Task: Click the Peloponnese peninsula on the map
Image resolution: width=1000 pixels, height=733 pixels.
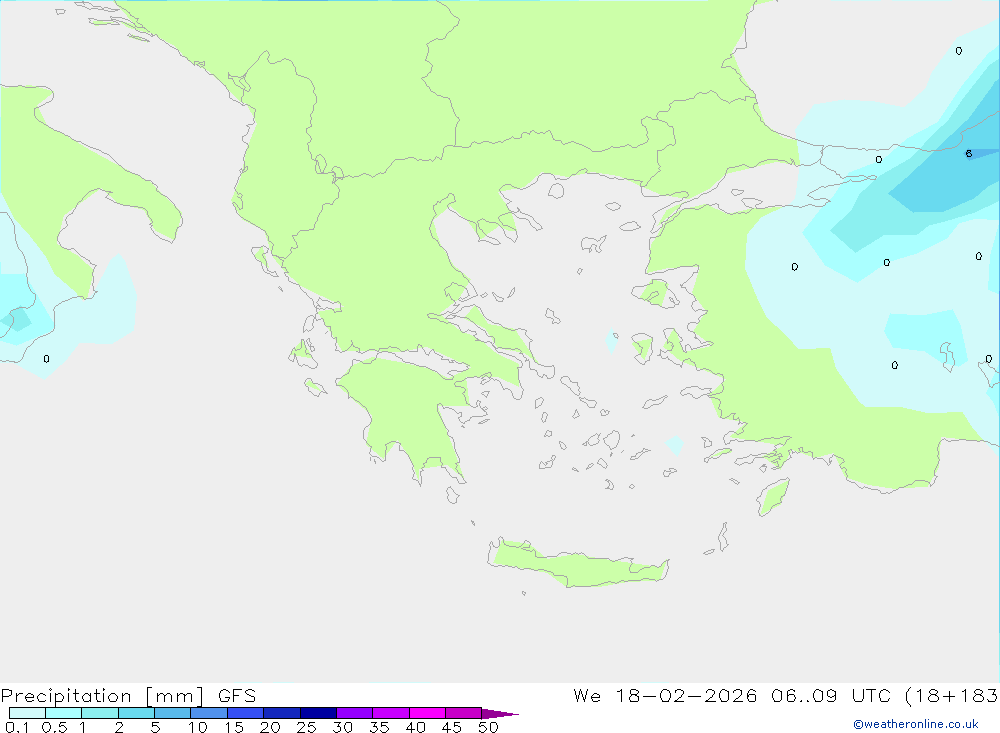Action: pyautogui.click(x=408, y=413)
